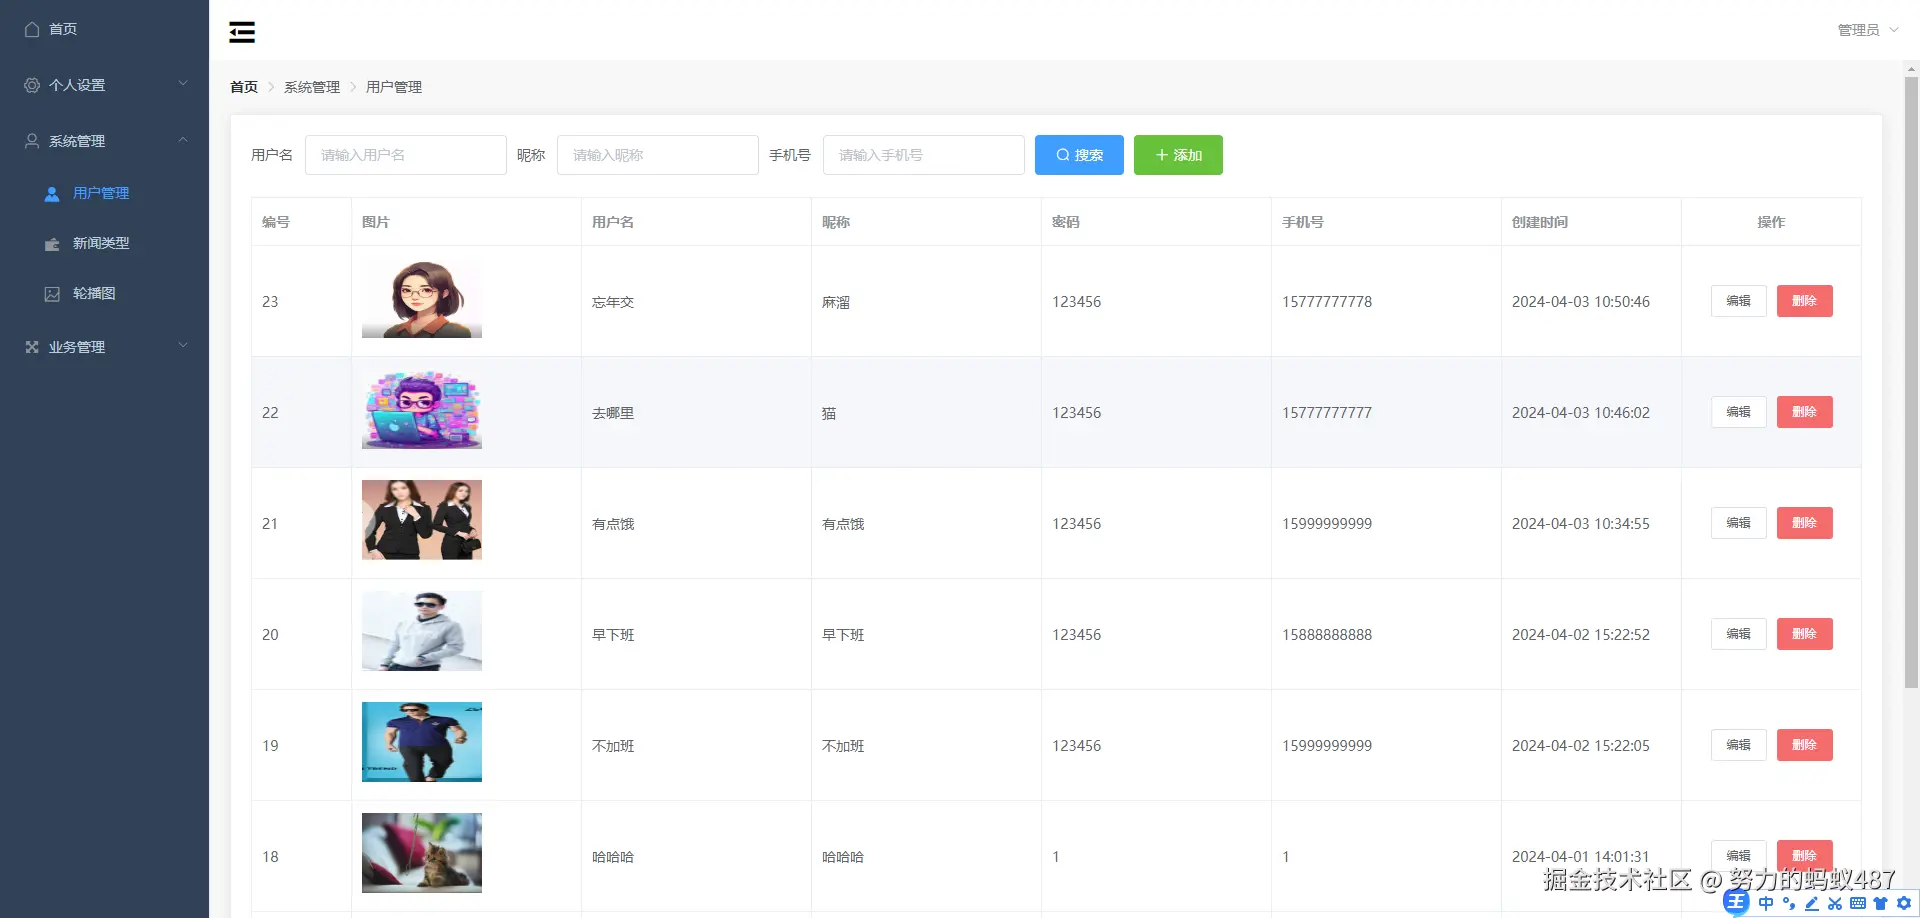Viewport: 1920px width, 918px height.
Task: Click the IME pen handwriting icon
Action: pyautogui.click(x=1812, y=903)
